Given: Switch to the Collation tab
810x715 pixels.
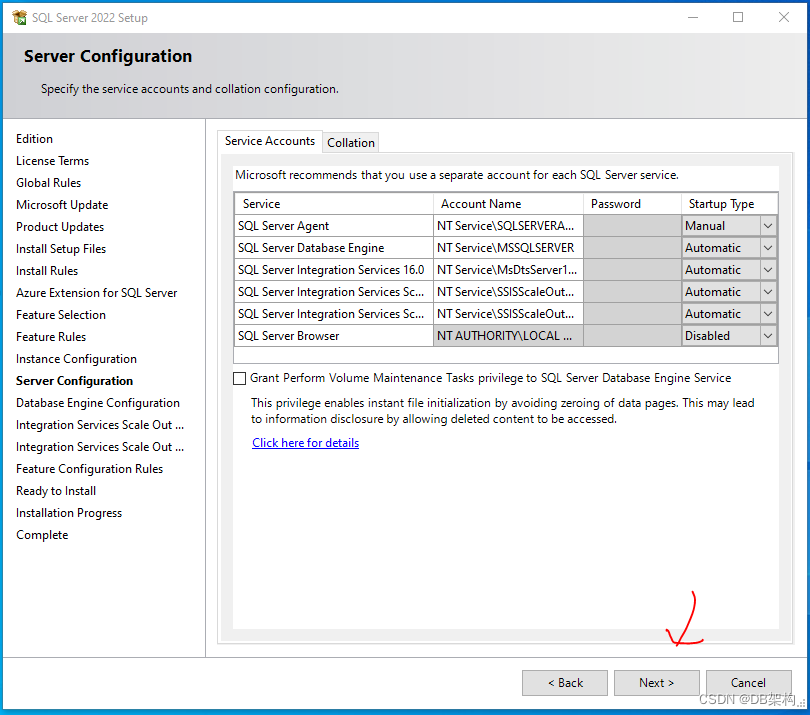Looking at the screenshot, I should (350, 142).
